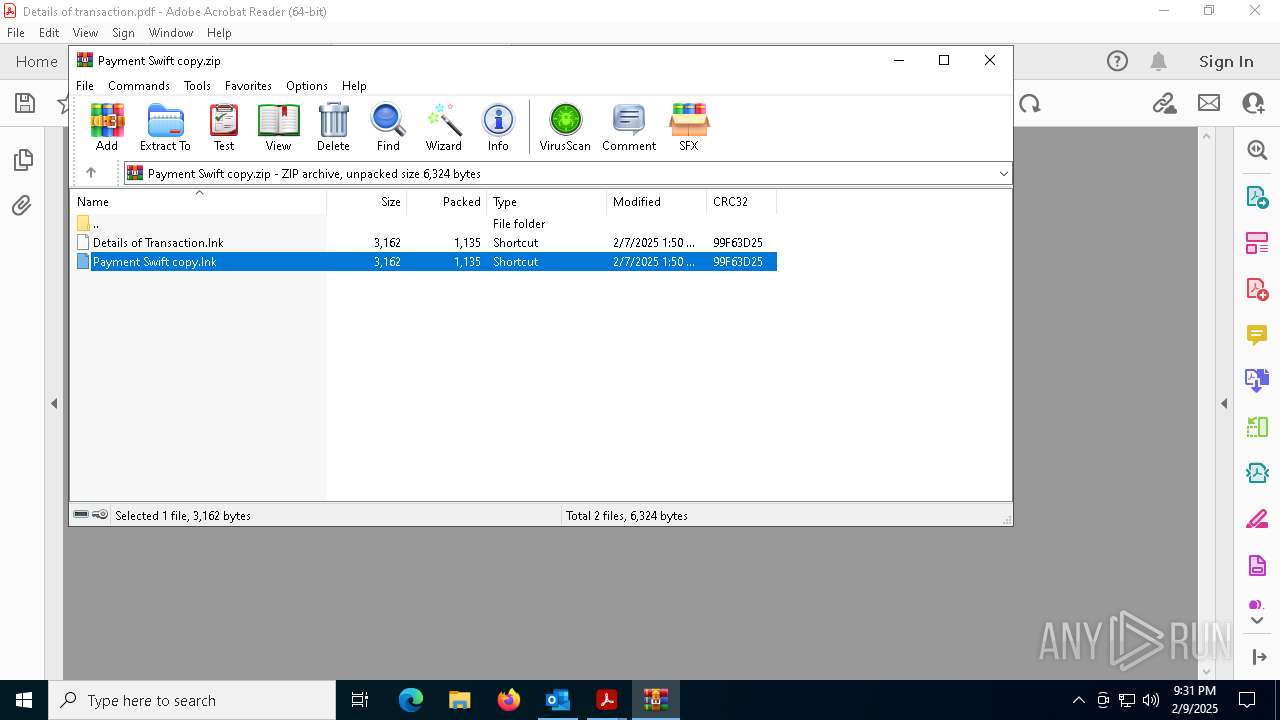1280x720 pixels.
Task: Sort files by Type column
Action: [x=546, y=202]
